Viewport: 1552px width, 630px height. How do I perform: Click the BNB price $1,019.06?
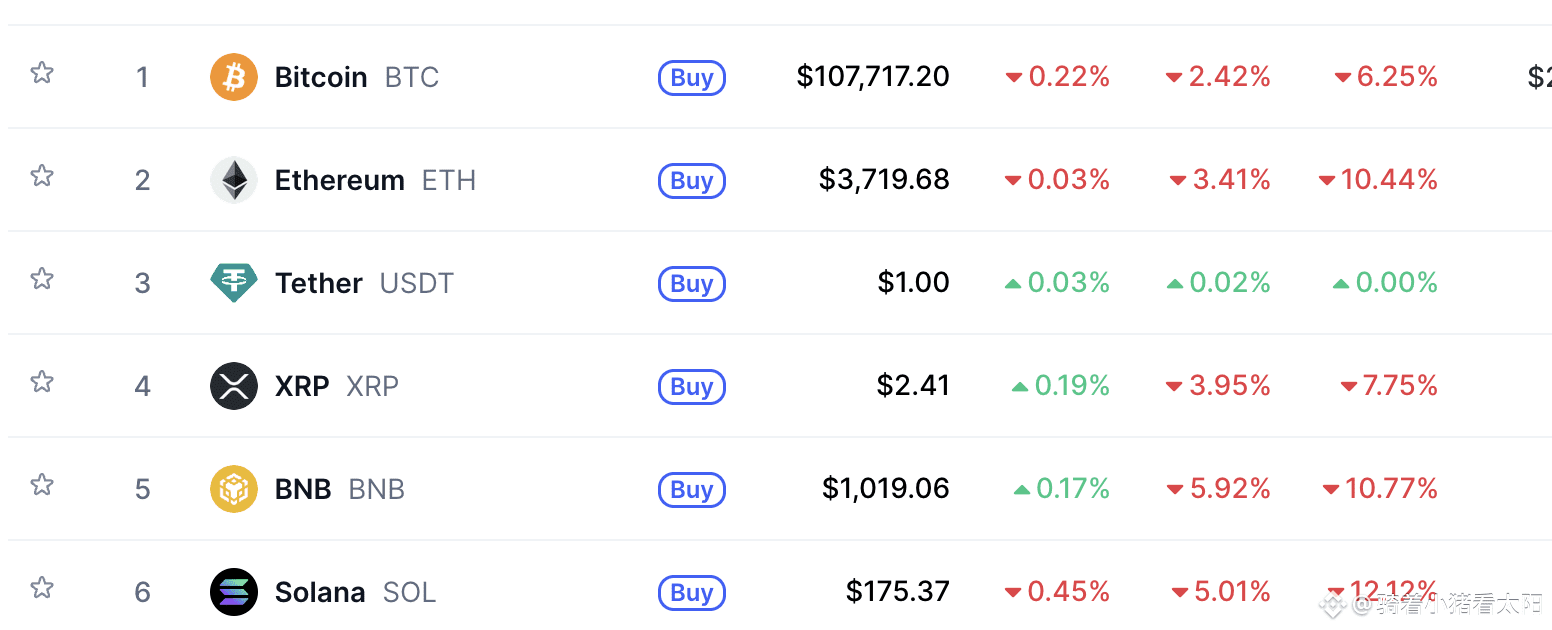point(886,489)
